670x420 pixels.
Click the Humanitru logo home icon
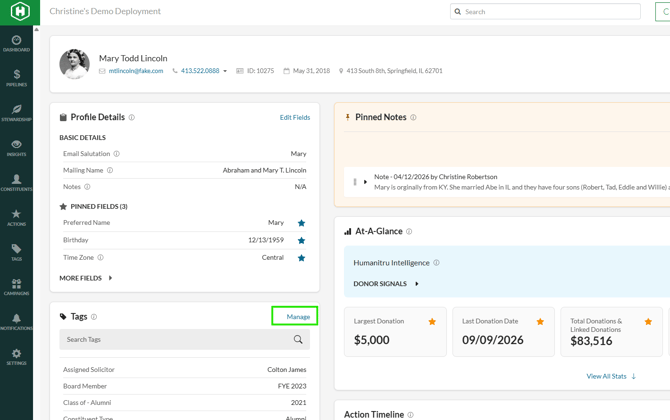pos(20,12)
